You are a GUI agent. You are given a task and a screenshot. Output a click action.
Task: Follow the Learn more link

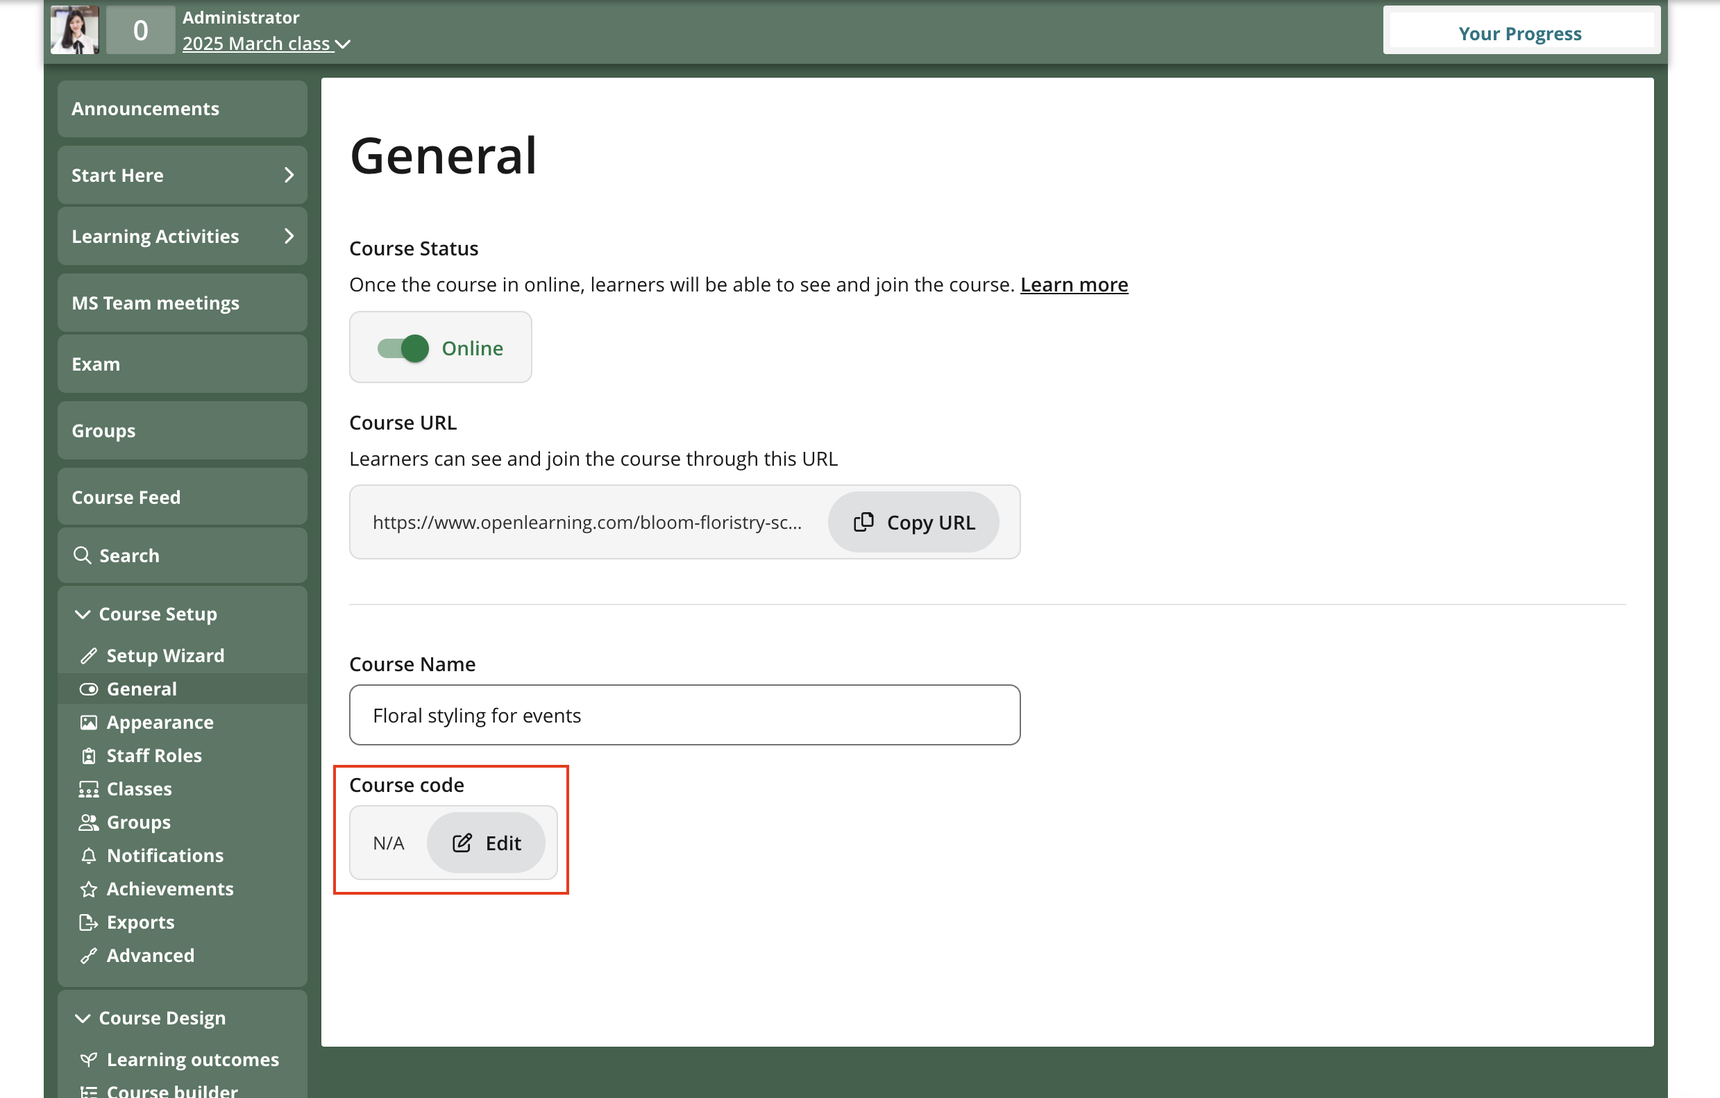[x=1073, y=285]
